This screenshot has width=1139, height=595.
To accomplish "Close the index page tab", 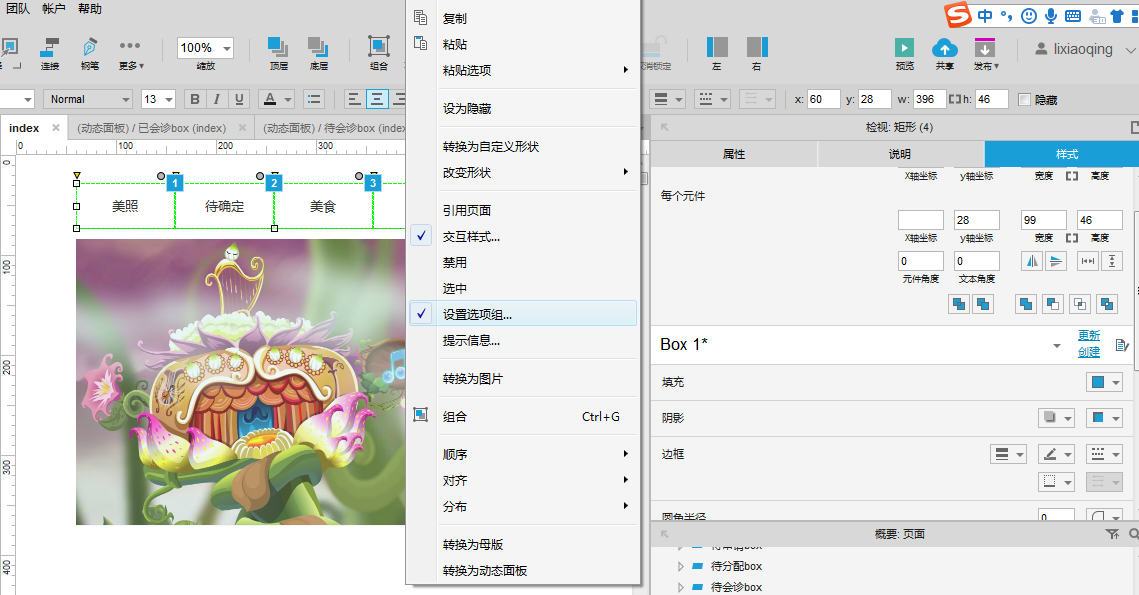I will click(x=56, y=128).
